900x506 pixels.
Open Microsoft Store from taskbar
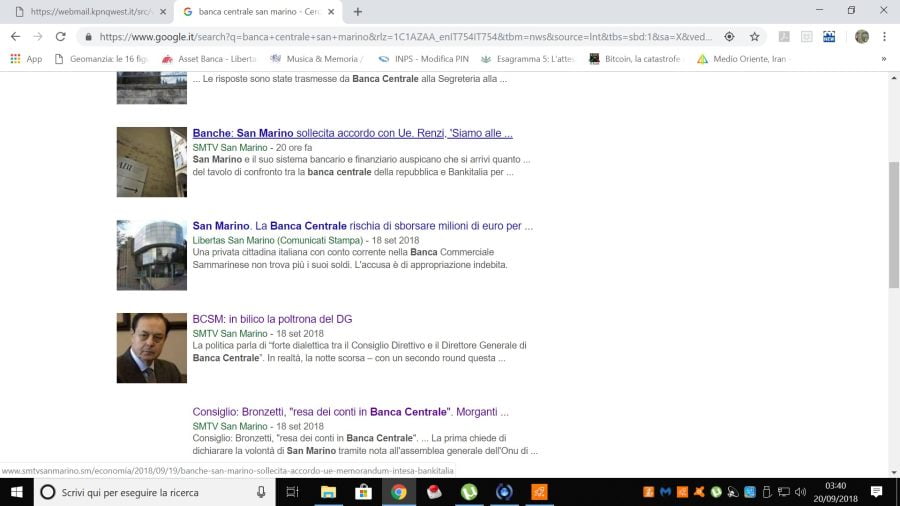click(x=363, y=492)
